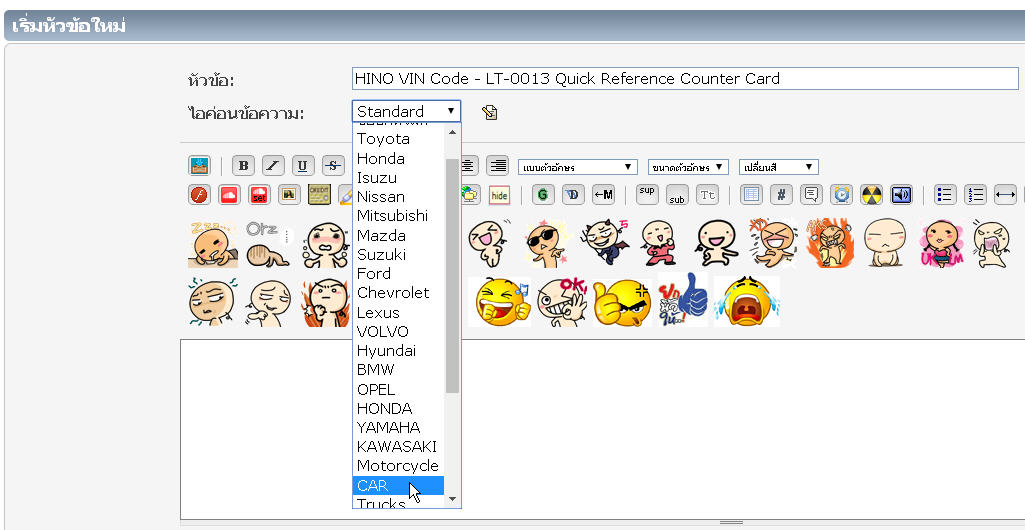Open the font face dropdown
The width and height of the screenshot is (1025, 530).
click(577, 167)
